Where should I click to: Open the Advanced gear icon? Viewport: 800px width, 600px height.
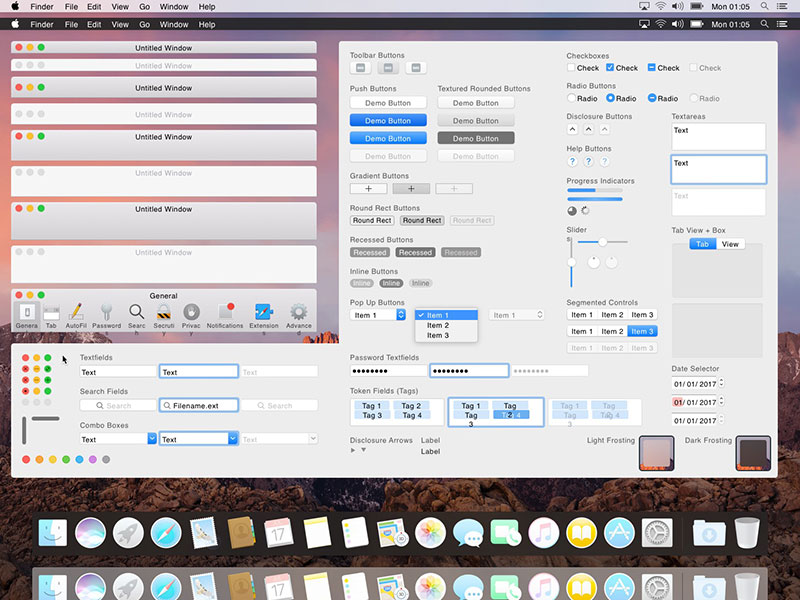click(297, 310)
